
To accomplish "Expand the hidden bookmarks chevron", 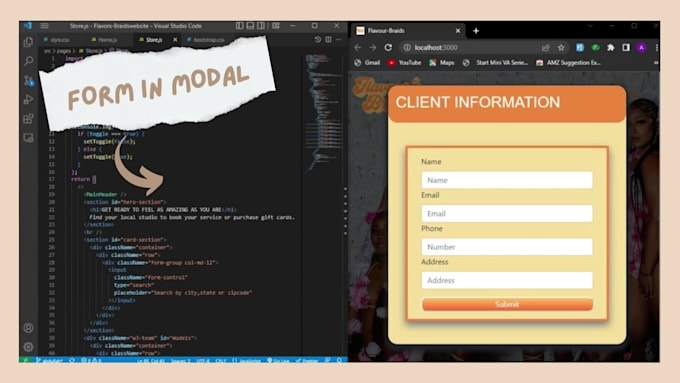I will (656, 63).
